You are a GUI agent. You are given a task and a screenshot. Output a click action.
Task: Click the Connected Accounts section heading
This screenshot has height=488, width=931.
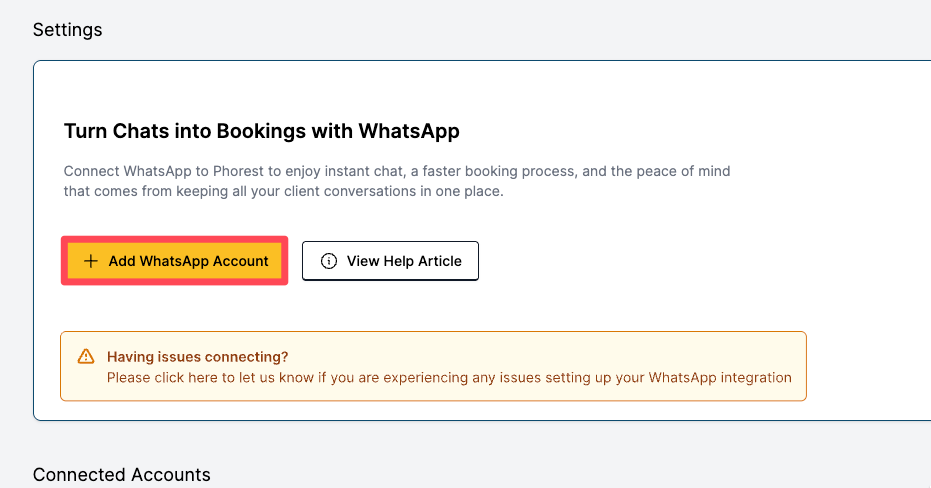point(122,475)
